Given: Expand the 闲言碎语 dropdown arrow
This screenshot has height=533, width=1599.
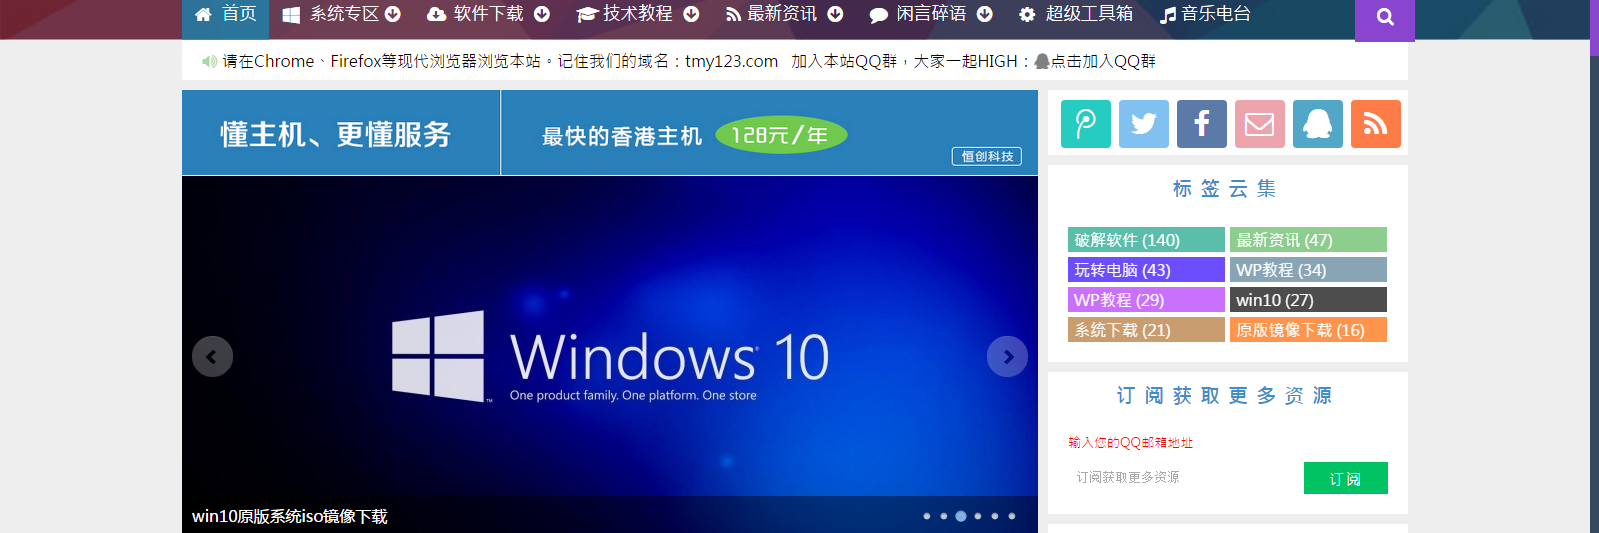Looking at the screenshot, I should tap(984, 14).
